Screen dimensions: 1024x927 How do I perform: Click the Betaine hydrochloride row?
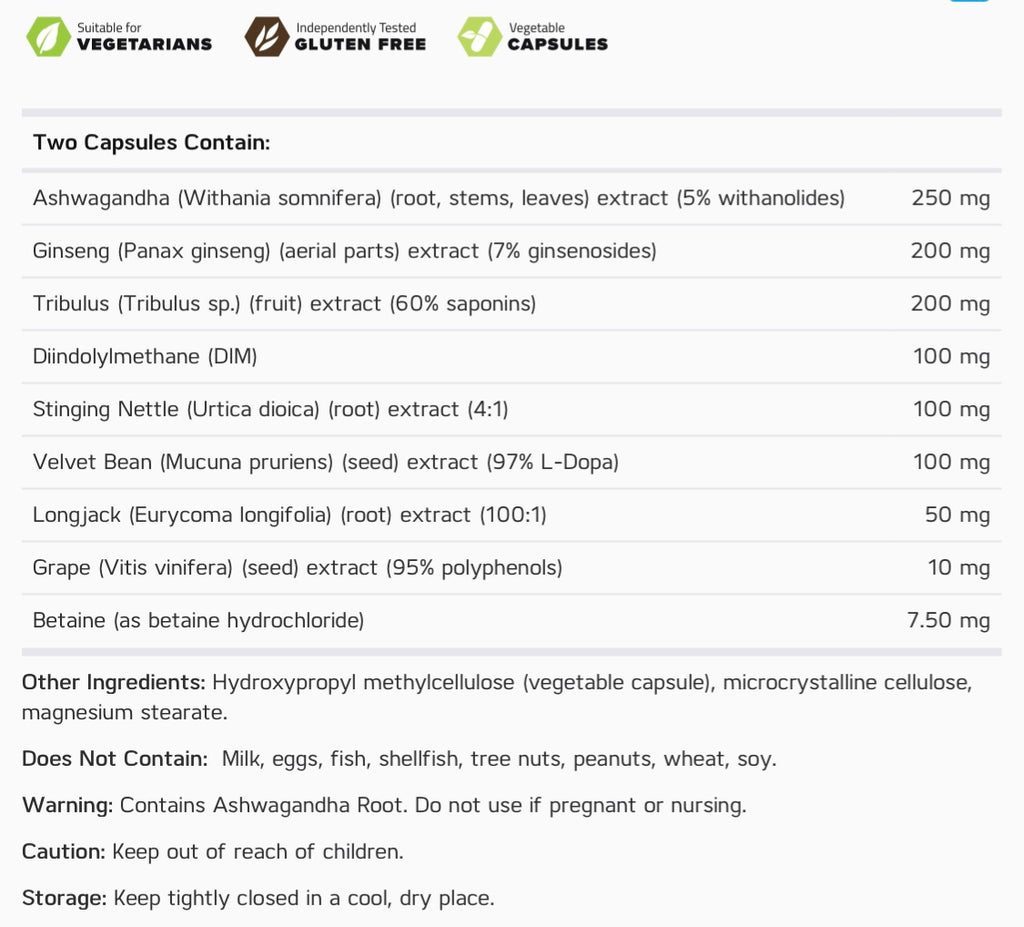[511, 621]
